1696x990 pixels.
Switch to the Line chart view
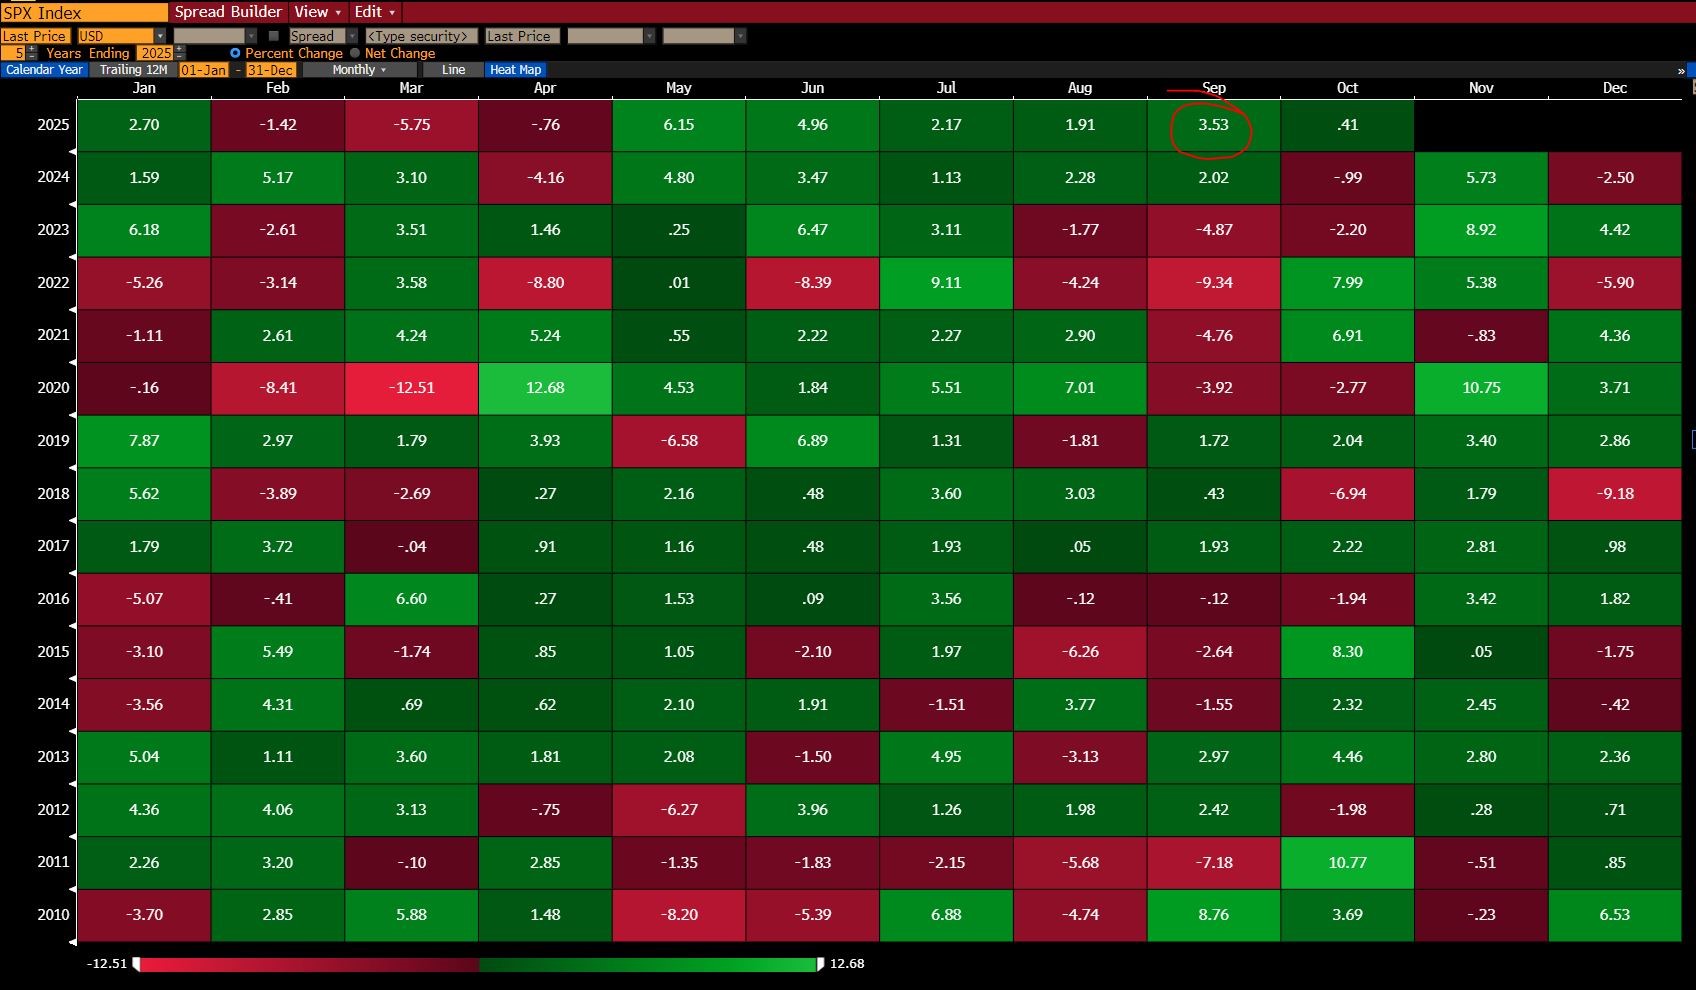(x=453, y=70)
